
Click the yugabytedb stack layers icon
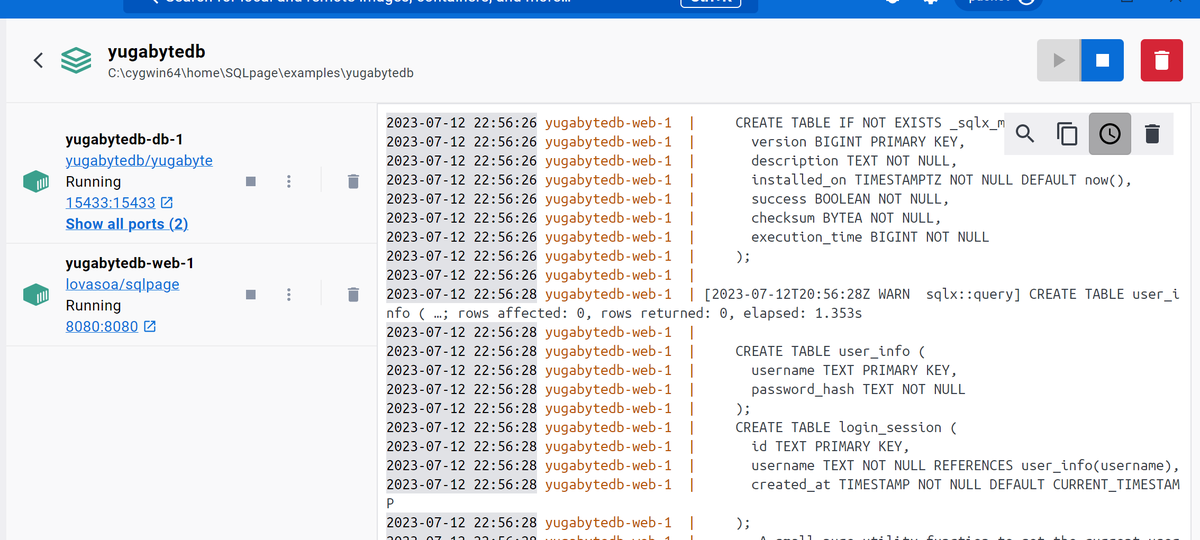click(x=76, y=60)
